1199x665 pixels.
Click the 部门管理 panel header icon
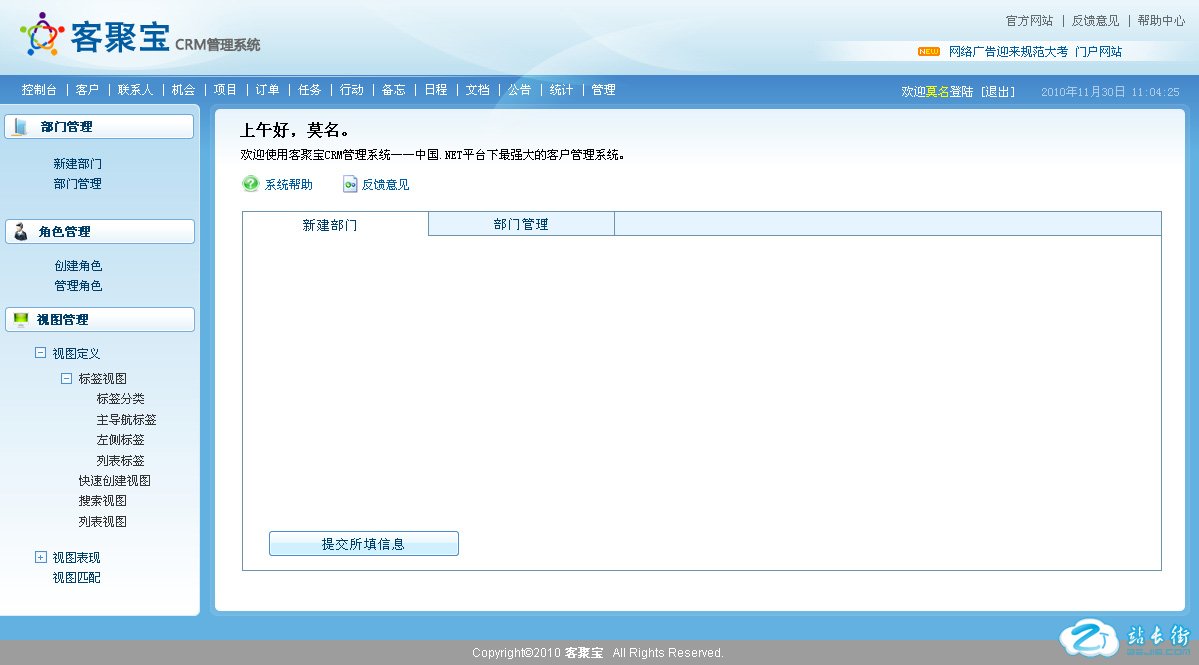click(x=21, y=127)
